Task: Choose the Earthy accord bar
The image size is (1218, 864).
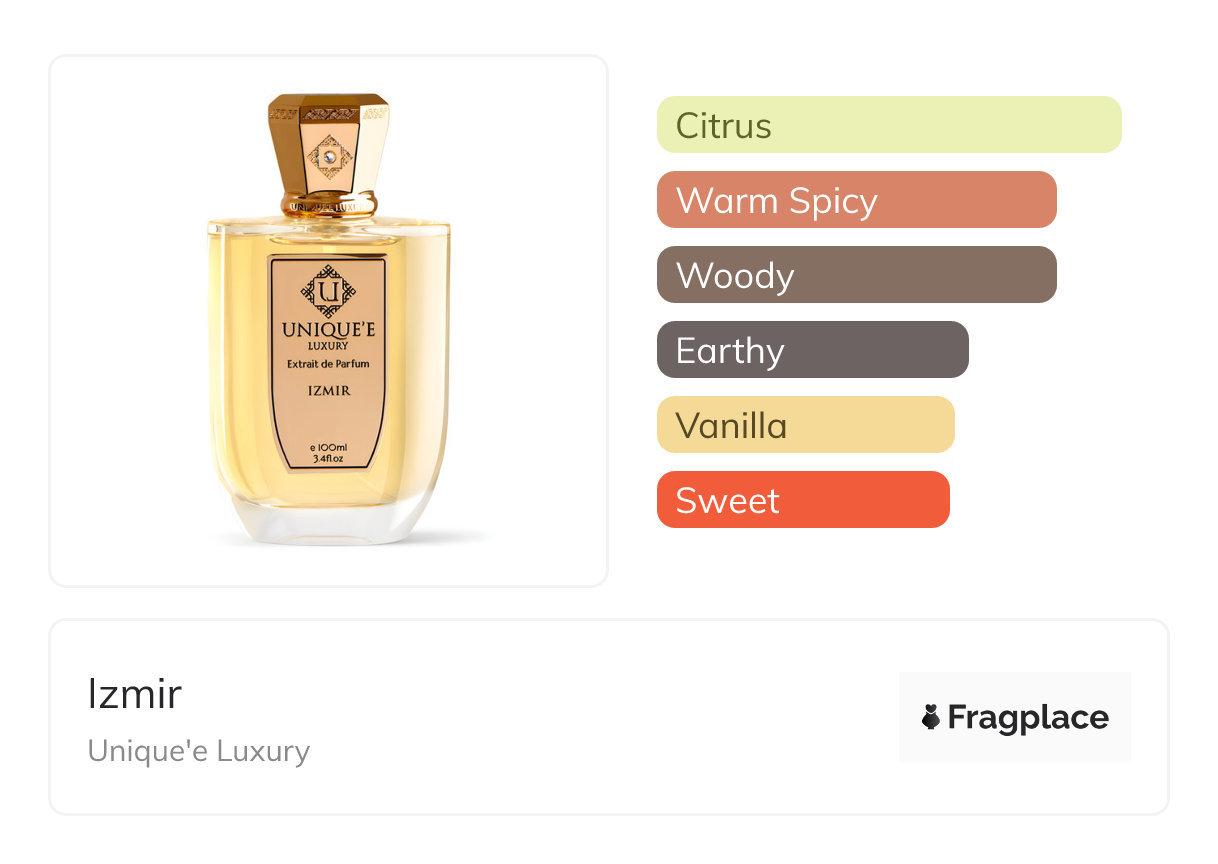Action: (813, 350)
